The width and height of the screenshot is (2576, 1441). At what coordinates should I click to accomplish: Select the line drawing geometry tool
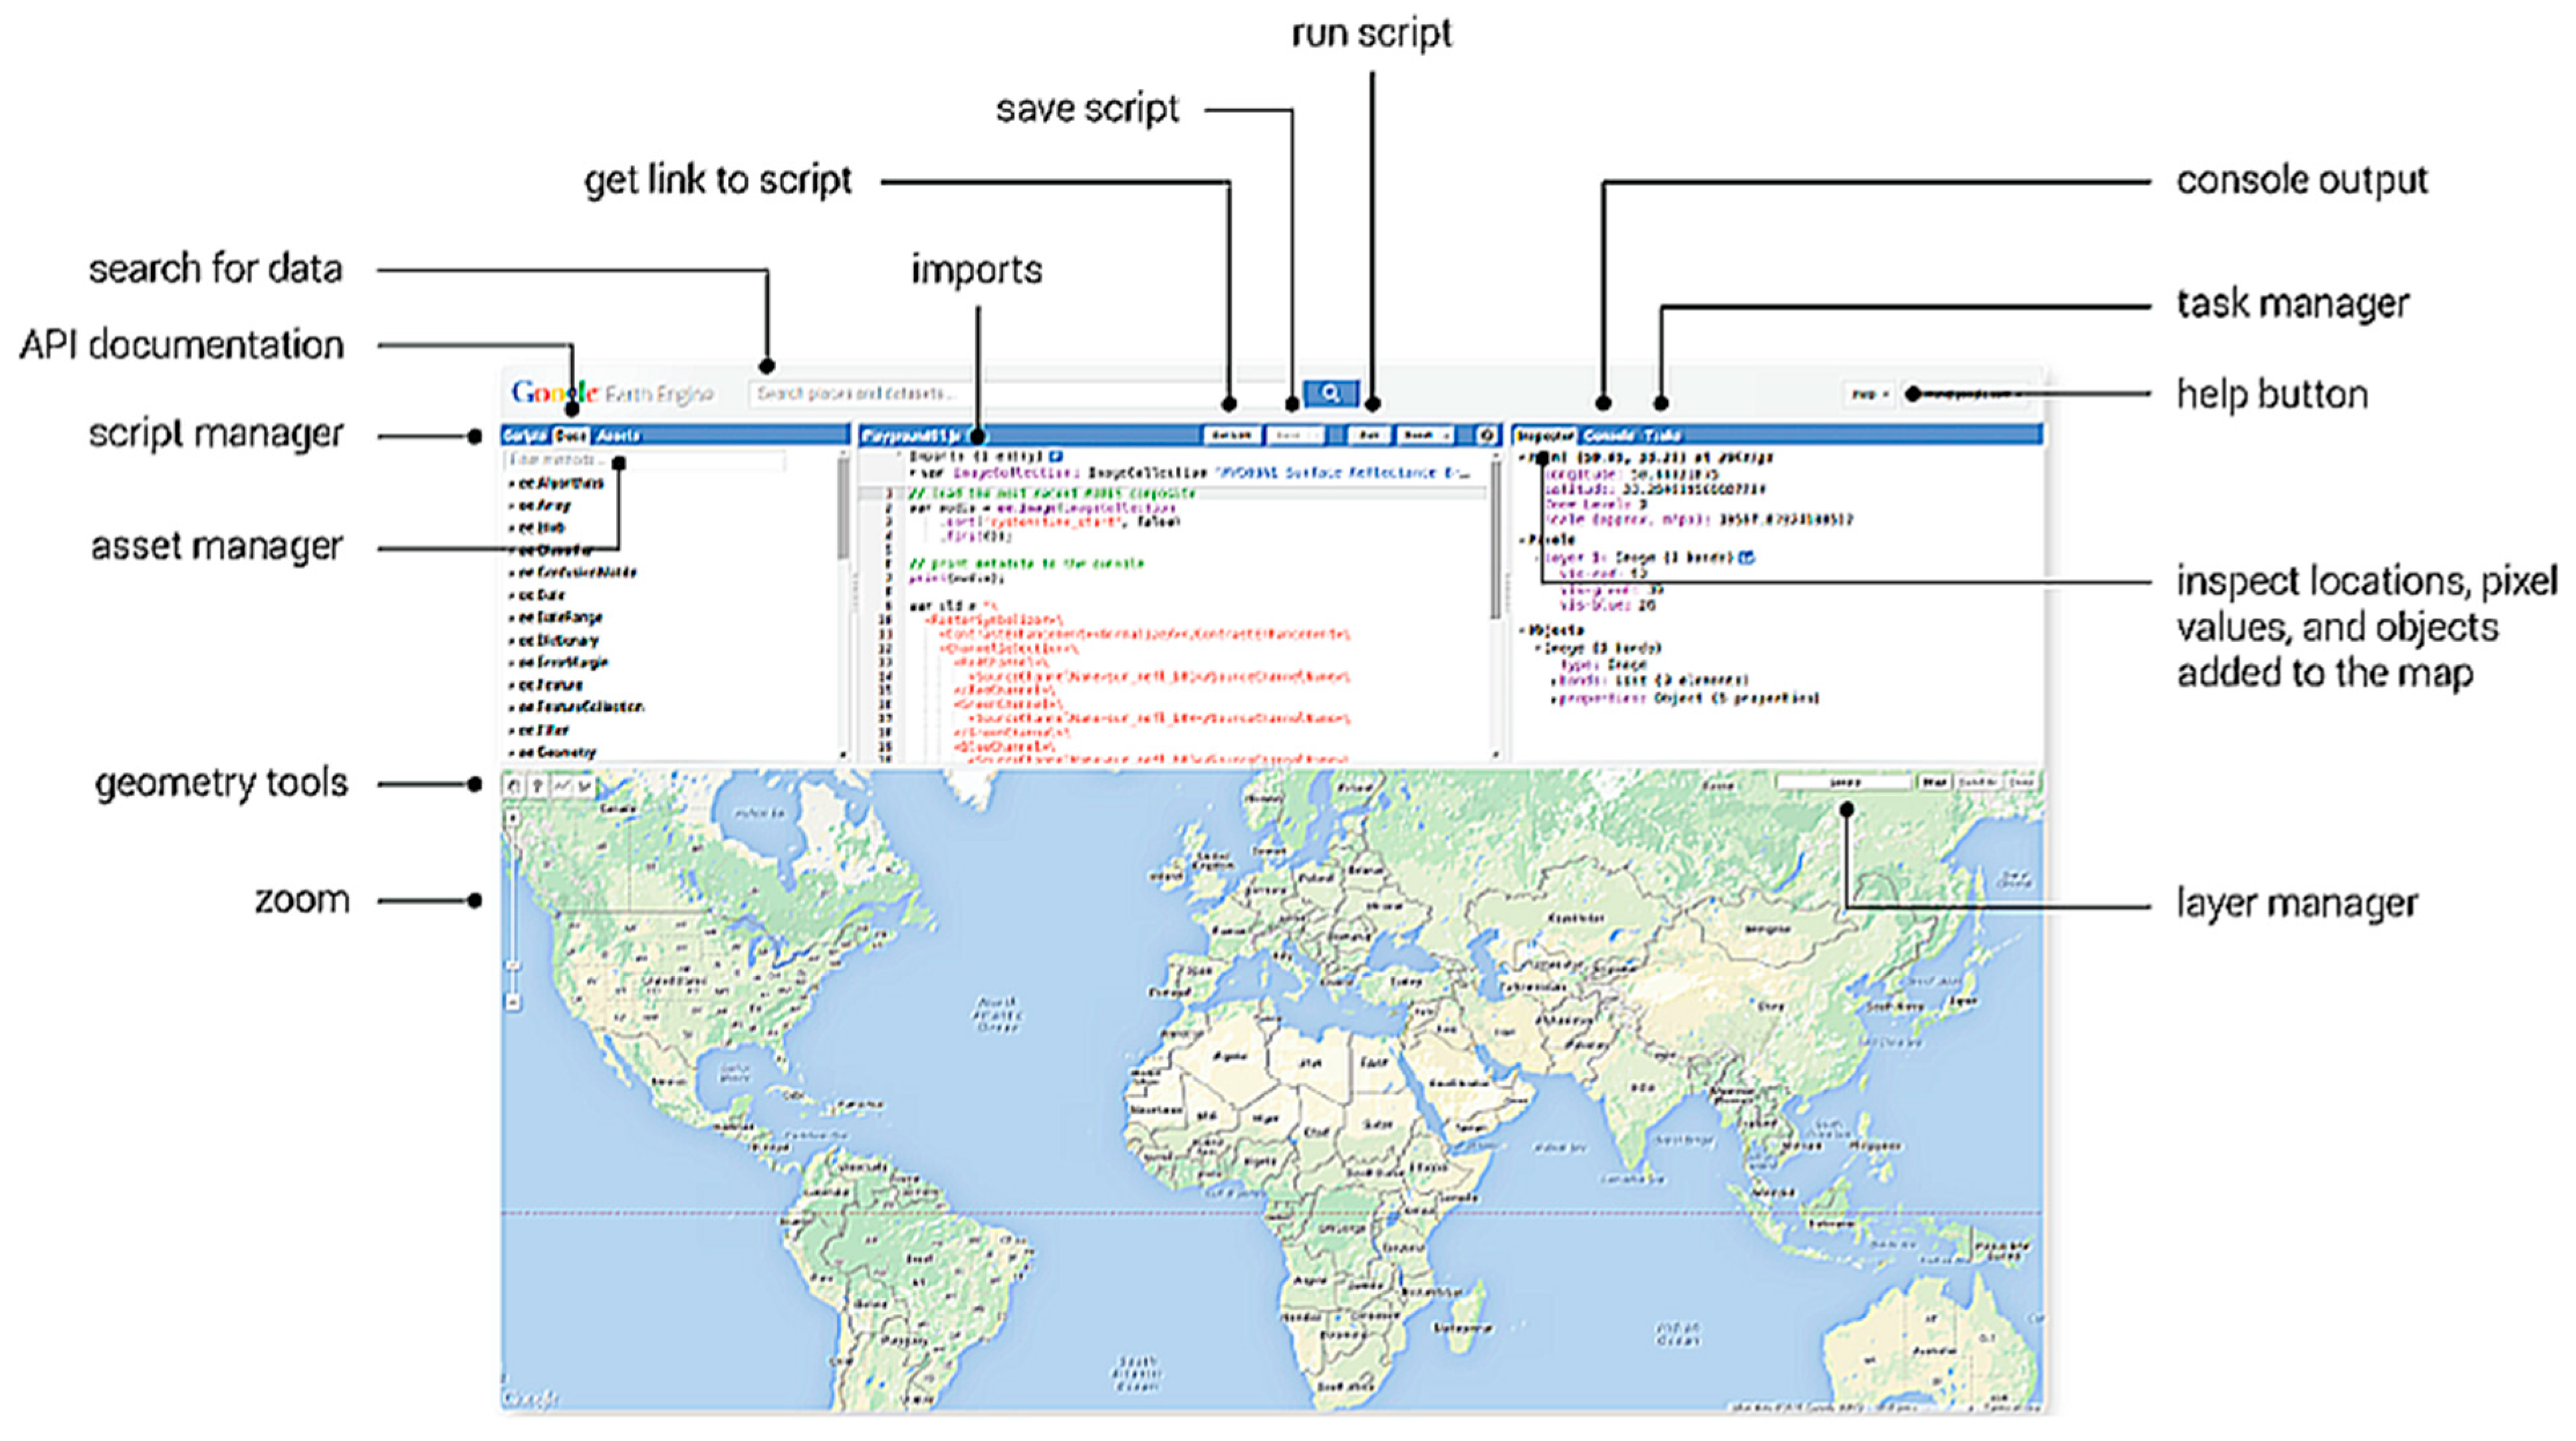coord(562,786)
